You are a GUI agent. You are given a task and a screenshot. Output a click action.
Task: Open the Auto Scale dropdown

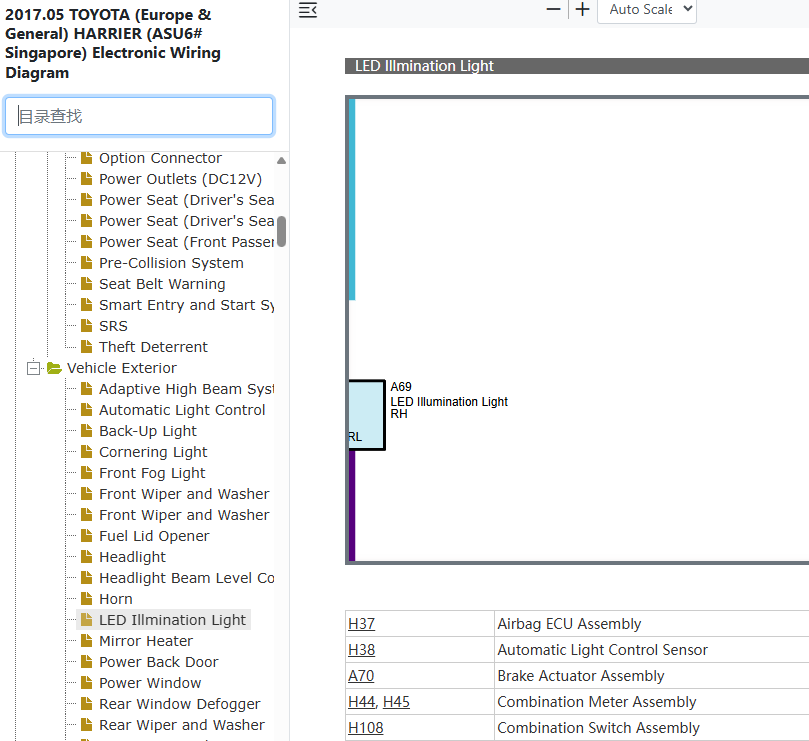point(647,10)
